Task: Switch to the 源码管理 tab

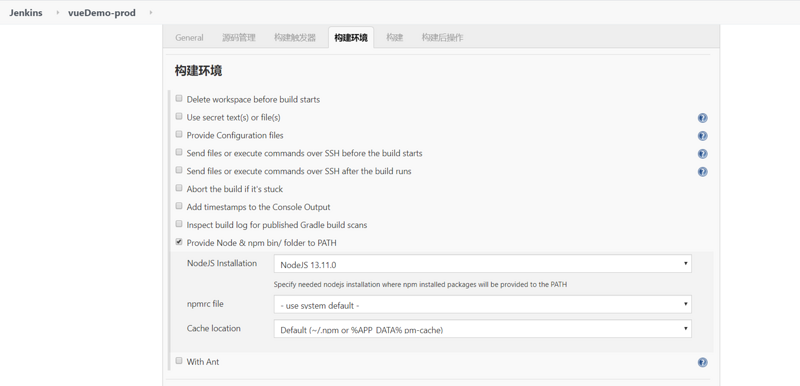Action: point(239,38)
